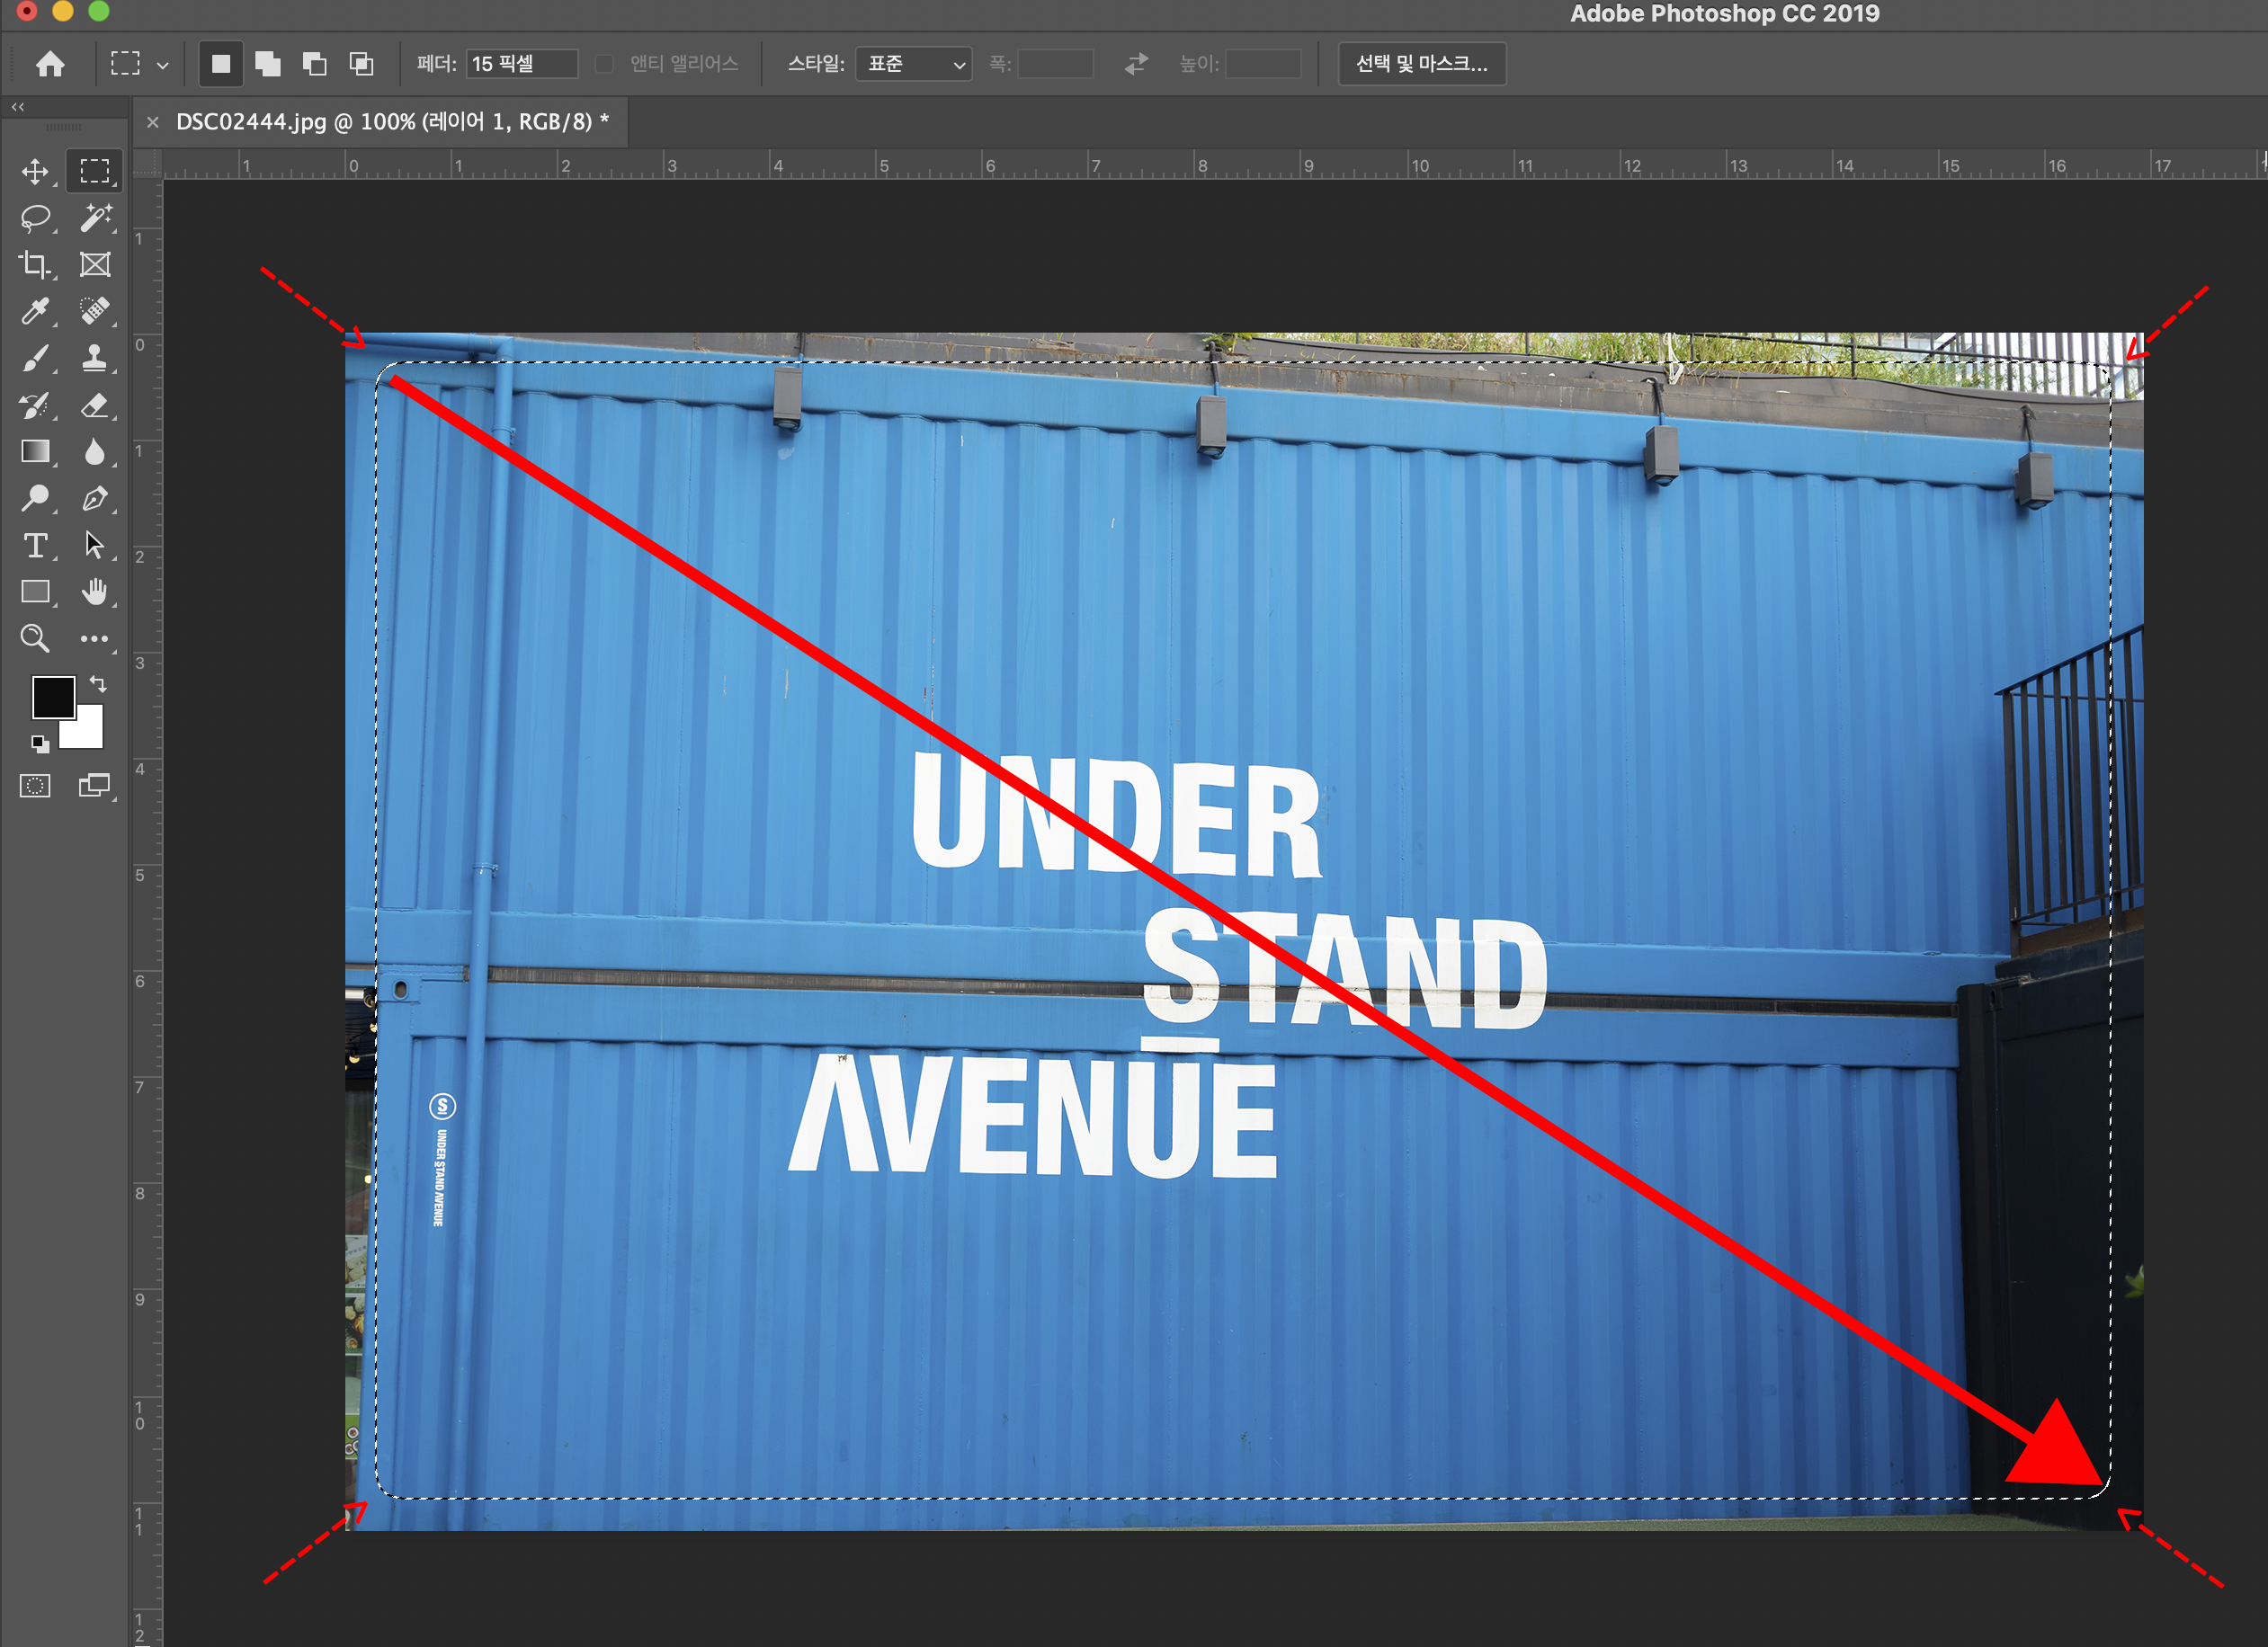2268x1647 pixels.
Task: Choose Add to selection mode
Action: 268,64
